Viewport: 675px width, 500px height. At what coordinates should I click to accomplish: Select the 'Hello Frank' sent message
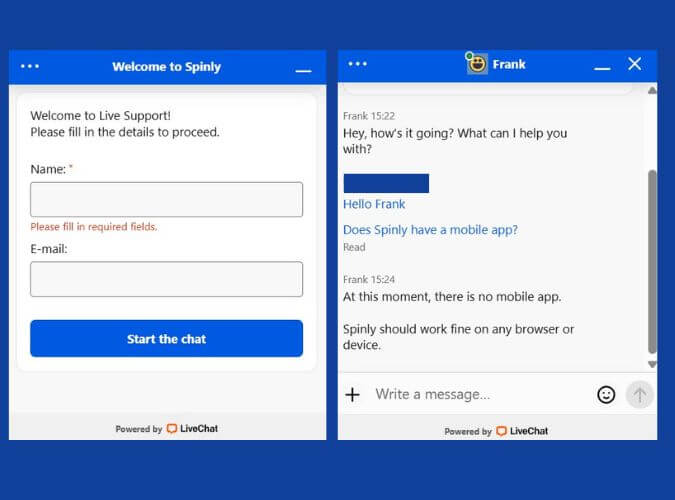point(374,204)
